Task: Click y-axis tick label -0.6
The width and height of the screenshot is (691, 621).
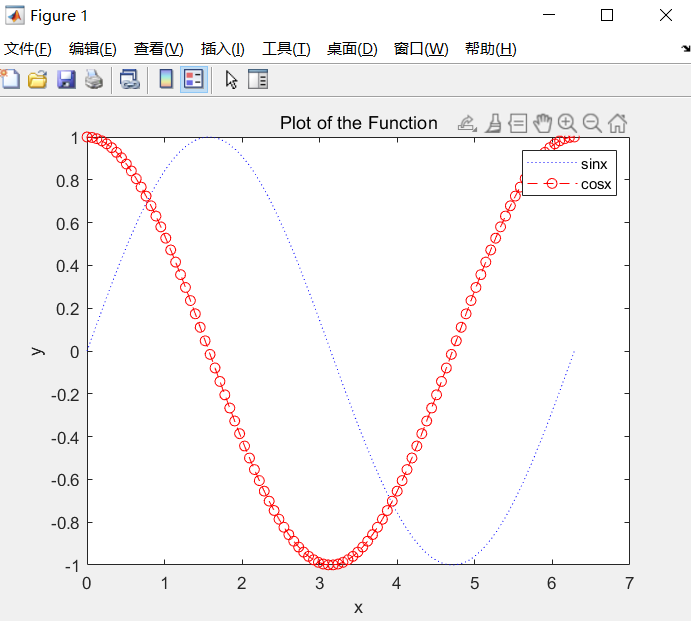Action: tap(65, 480)
